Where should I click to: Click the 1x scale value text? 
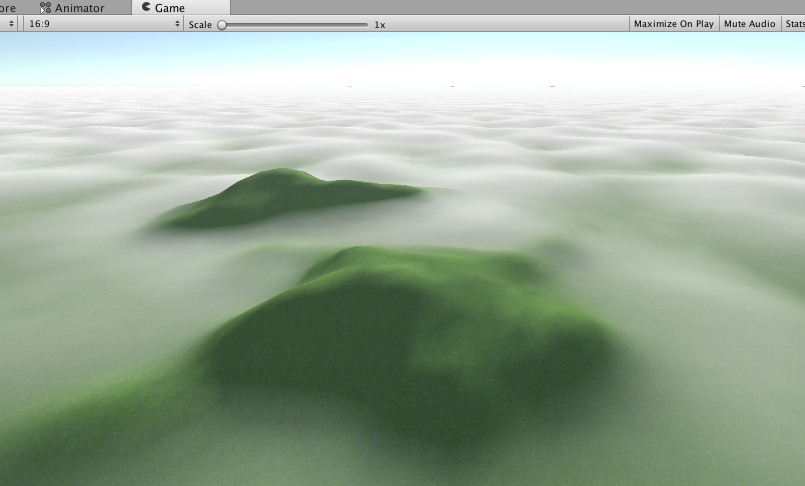tap(379, 25)
